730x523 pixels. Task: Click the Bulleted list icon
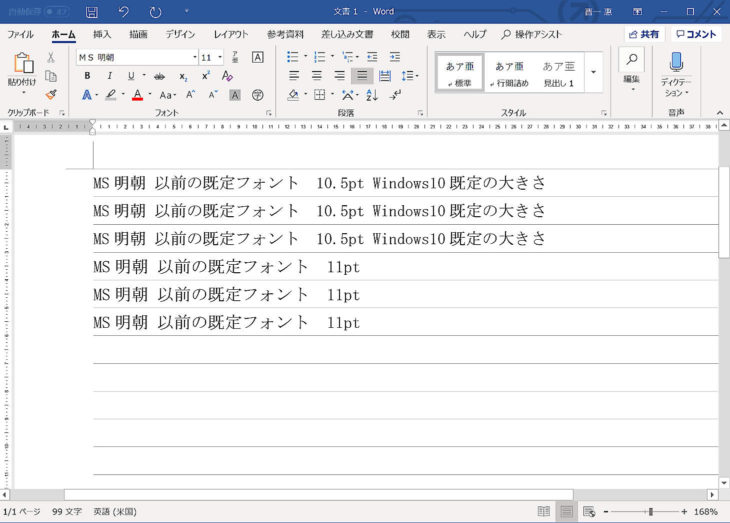pyautogui.click(x=292, y=57)
